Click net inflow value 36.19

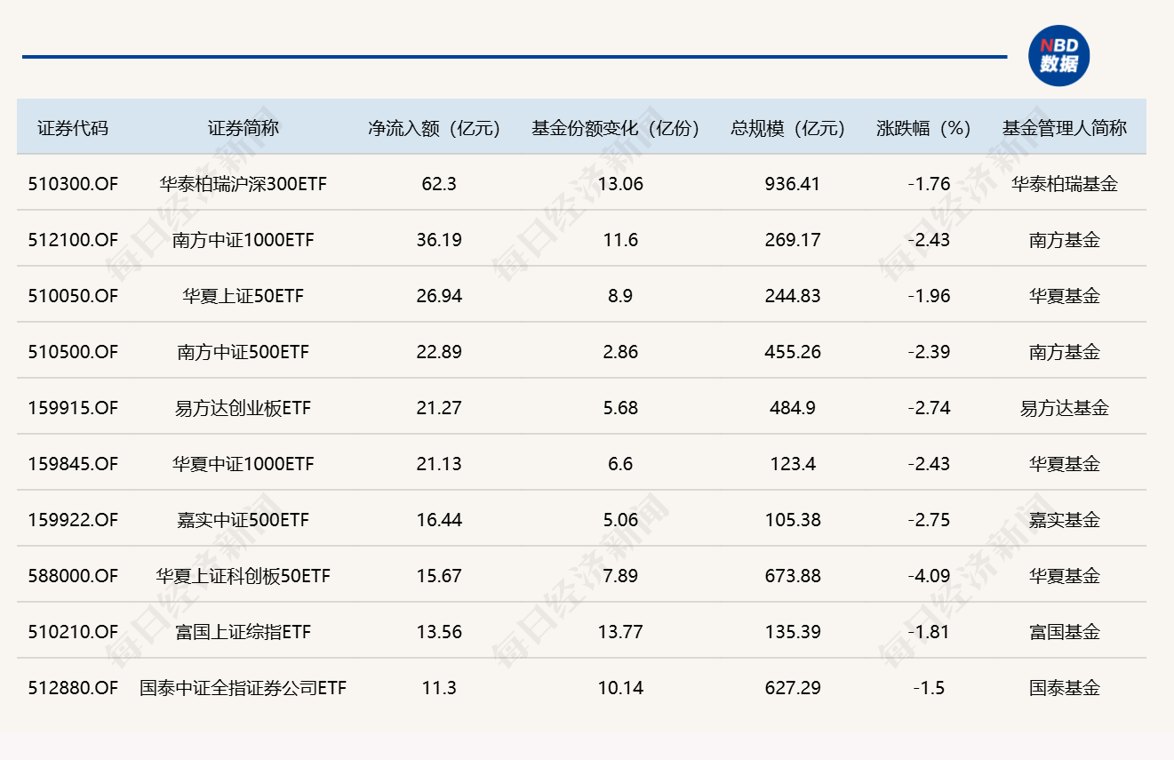point(439,240)
